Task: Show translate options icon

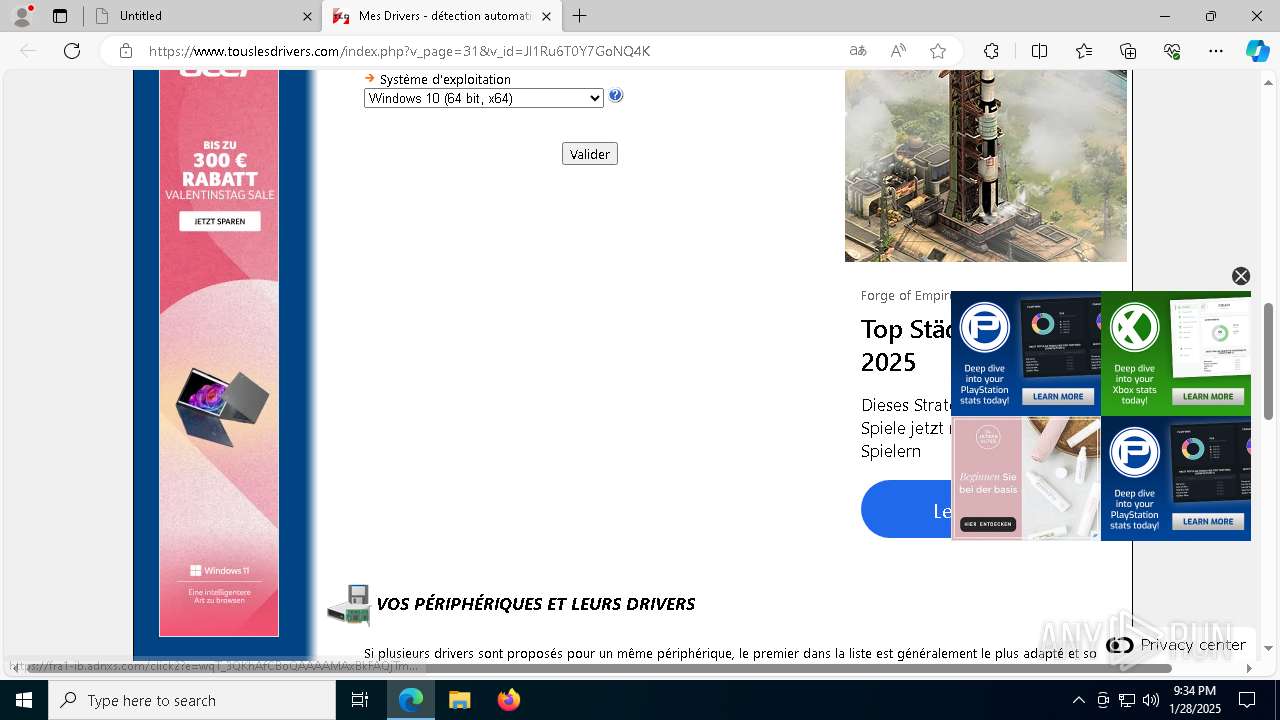Action: [x=858, y=51]
